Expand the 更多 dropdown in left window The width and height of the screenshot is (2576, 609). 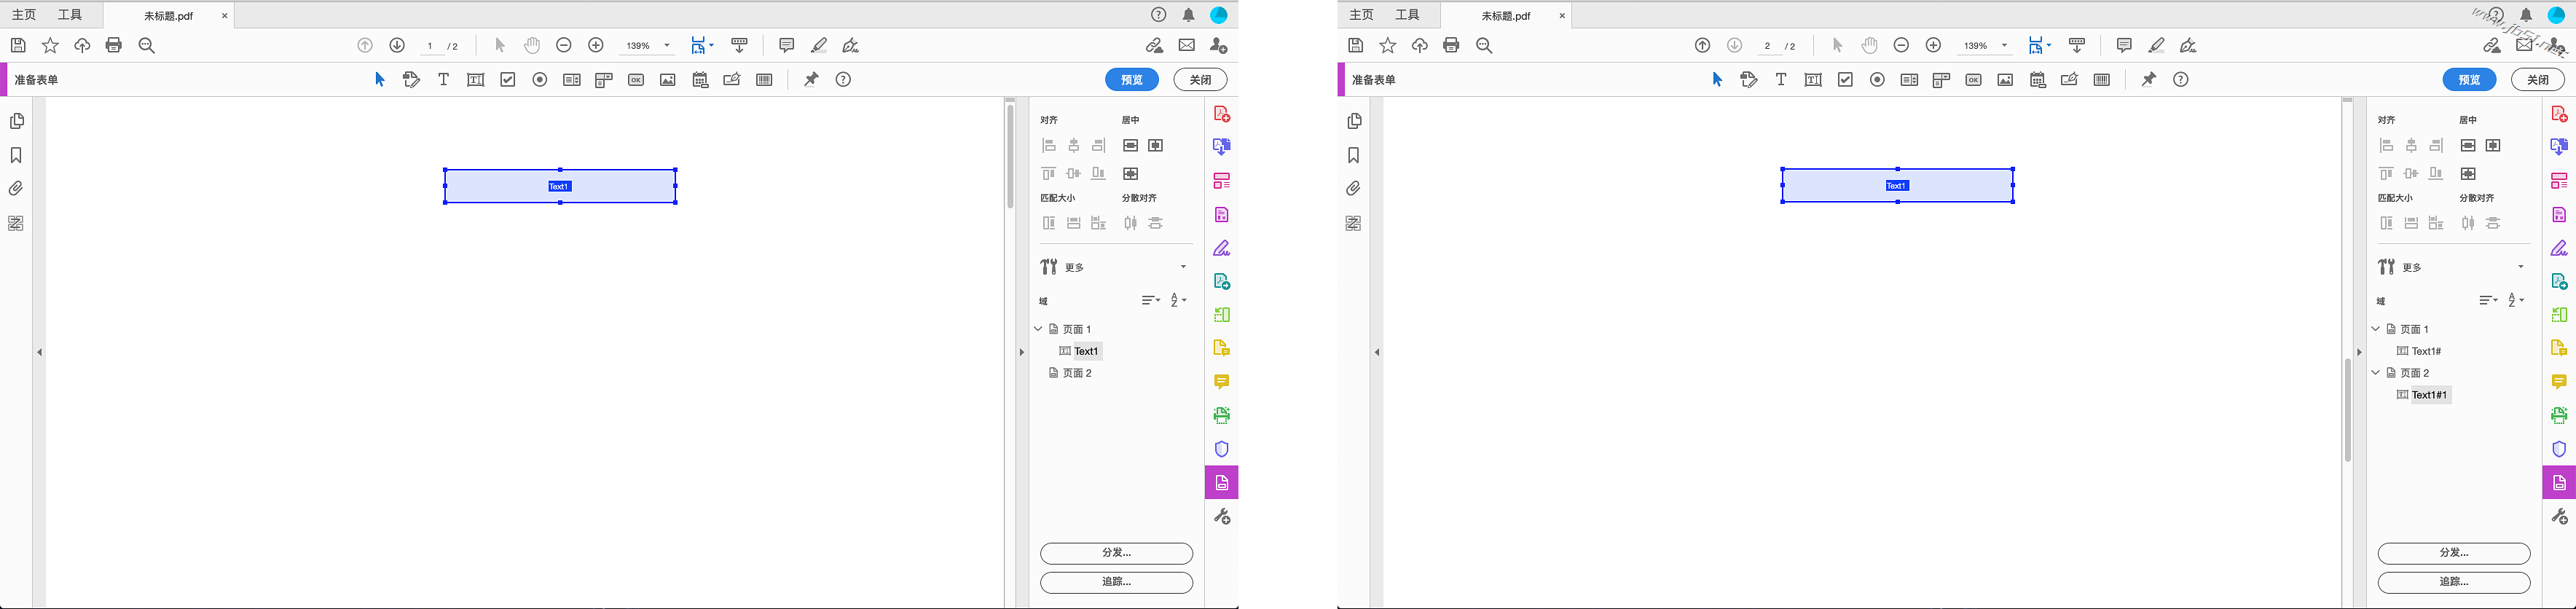tap(1183, 267)
